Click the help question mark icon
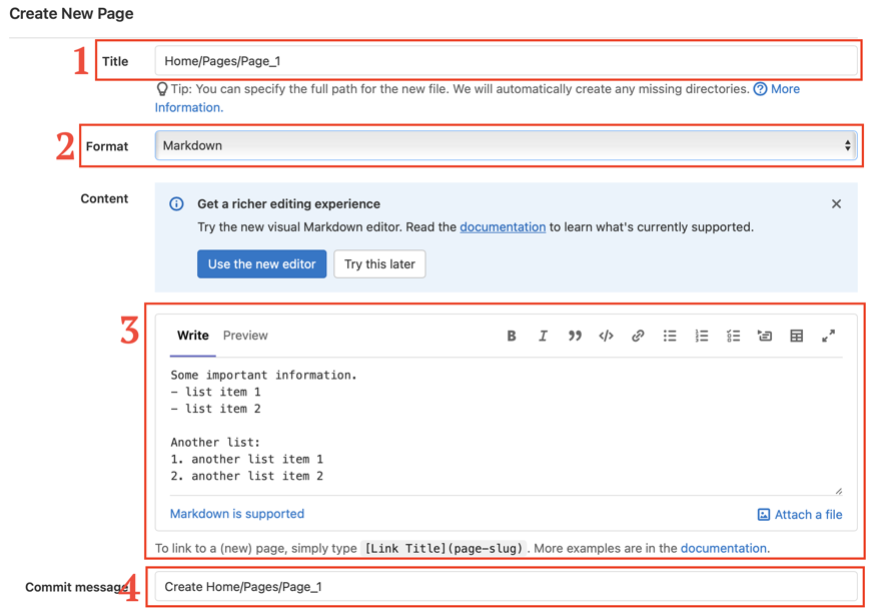Image resolution: width=874 pixels, height=614 pixels. 760,89
